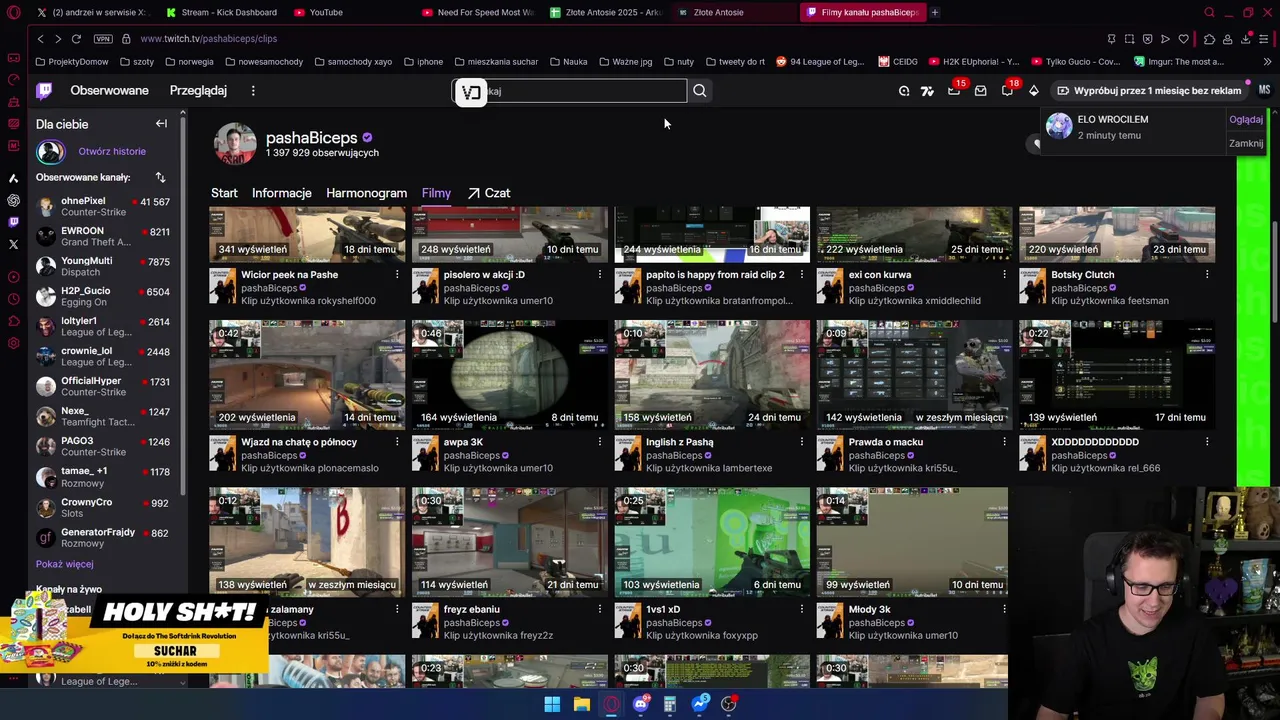
Task: Open Calculator from the taskbar
Action: [670, 704]
